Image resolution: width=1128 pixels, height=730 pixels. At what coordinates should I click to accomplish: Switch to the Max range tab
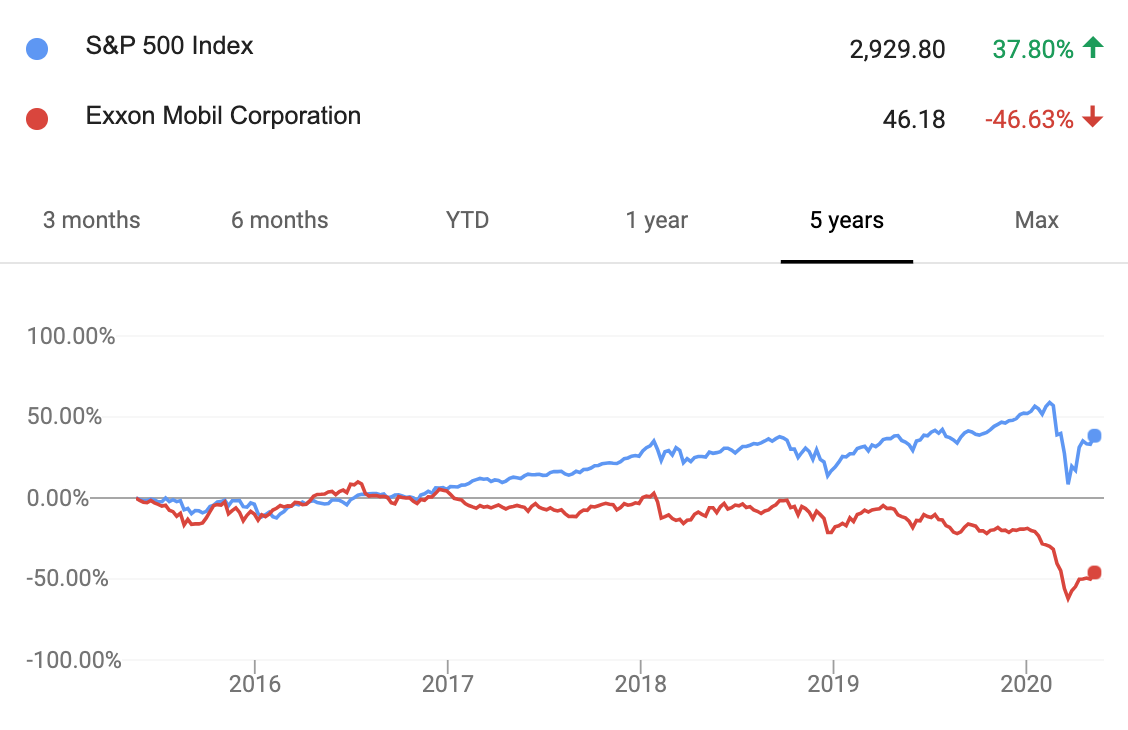click(1037, 220)
